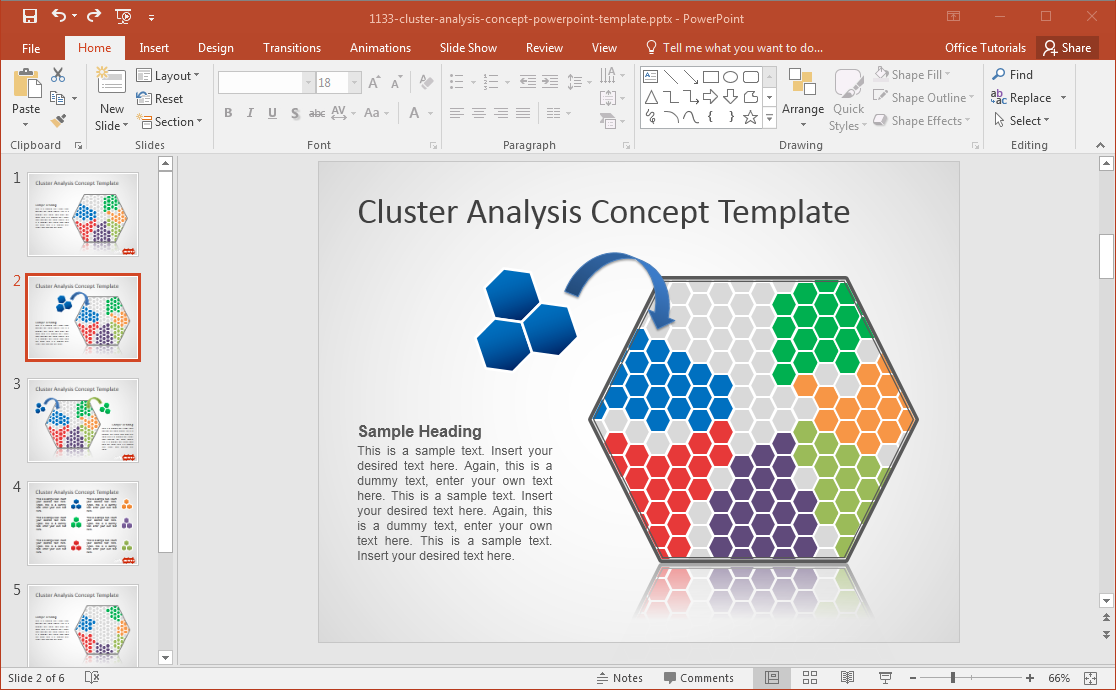The height and width of the screenshot is (690, 1116).
Task: Start Slide Show from status bar
Action: click(885, 678)
